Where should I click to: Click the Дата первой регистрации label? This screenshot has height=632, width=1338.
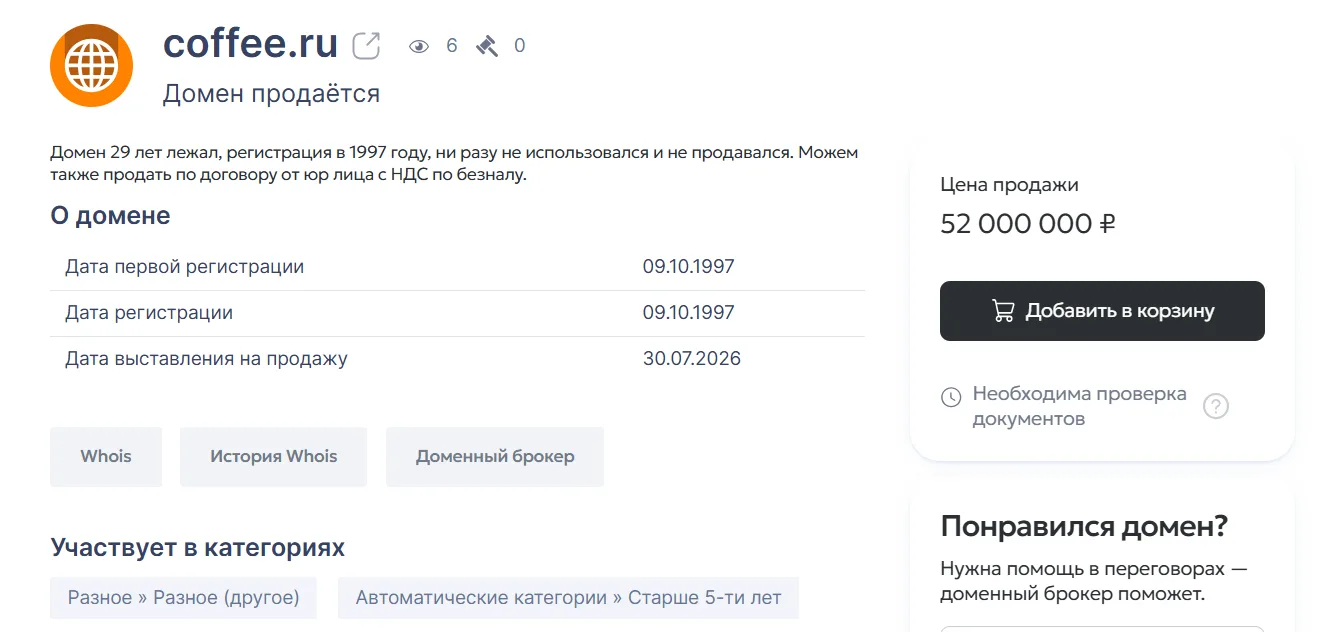(185, 267)
